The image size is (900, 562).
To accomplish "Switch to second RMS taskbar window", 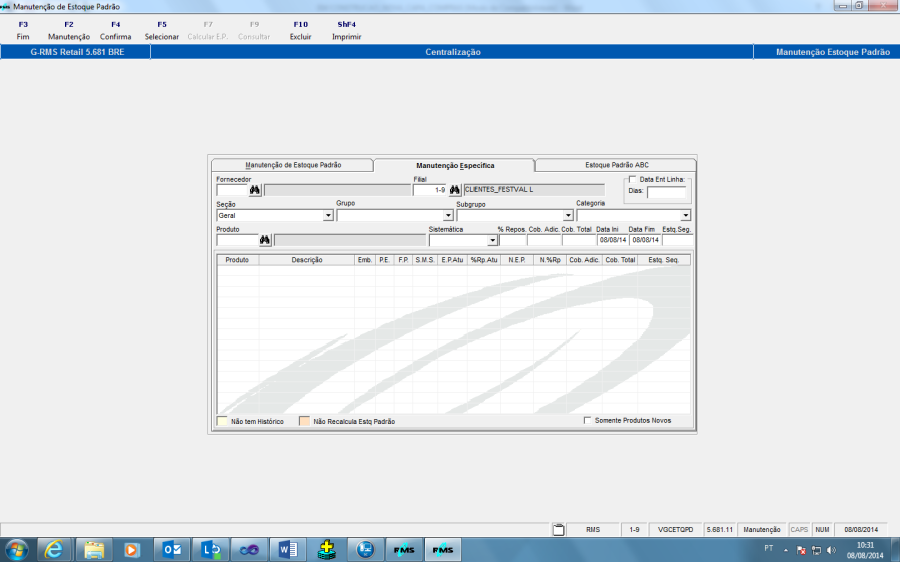I will [443, 550].
